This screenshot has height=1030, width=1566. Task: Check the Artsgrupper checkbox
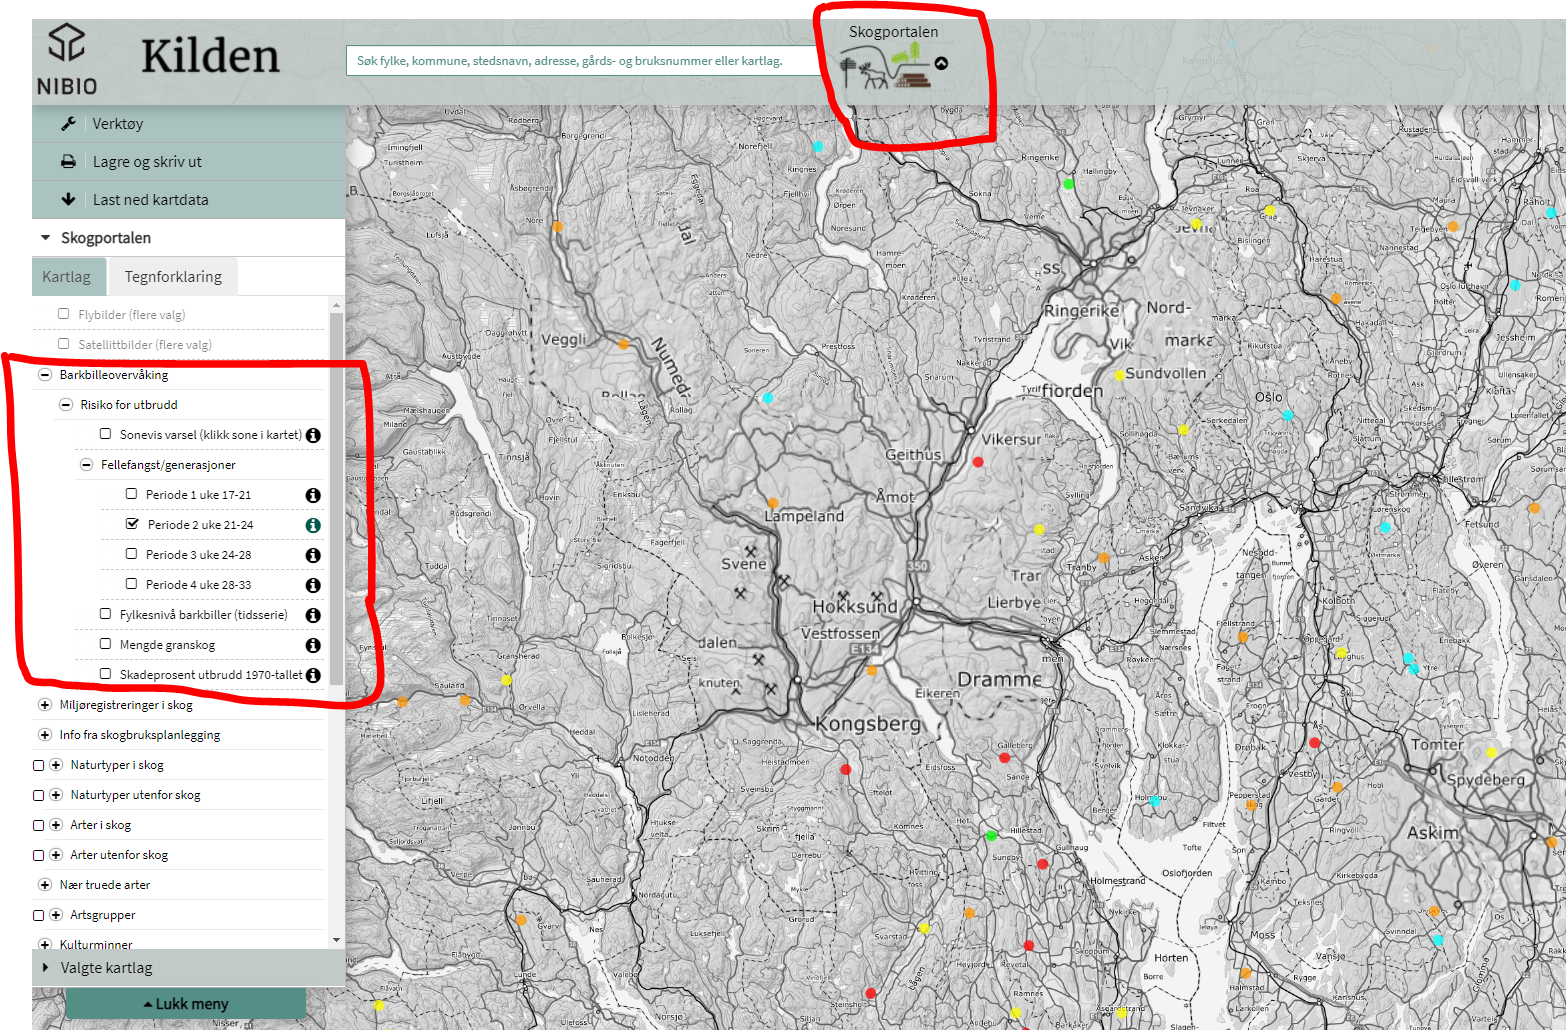[39, 915]
